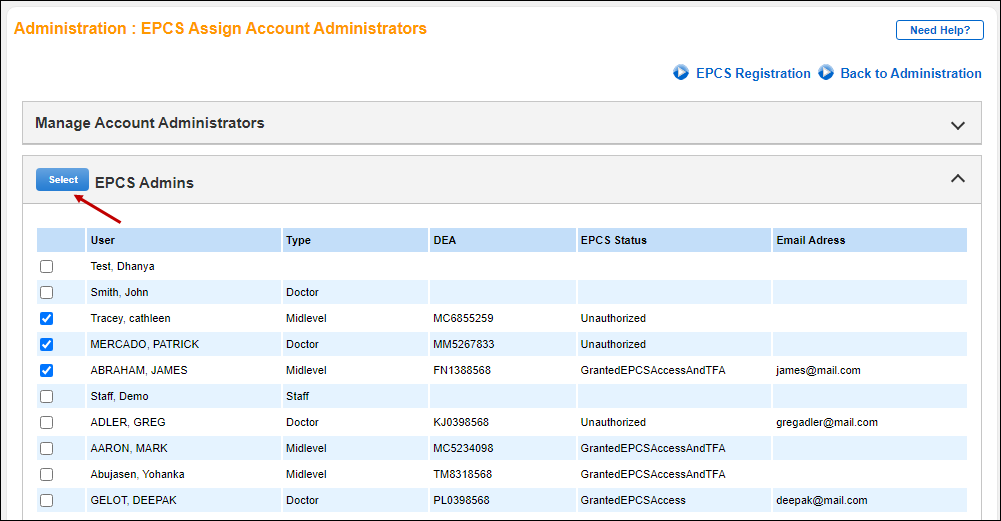Click DEA number PL0398568

462,501
